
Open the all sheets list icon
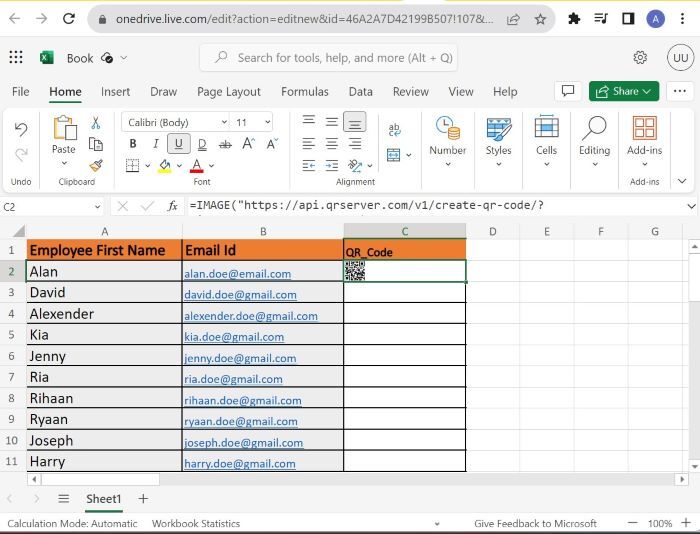coord(64,499)
